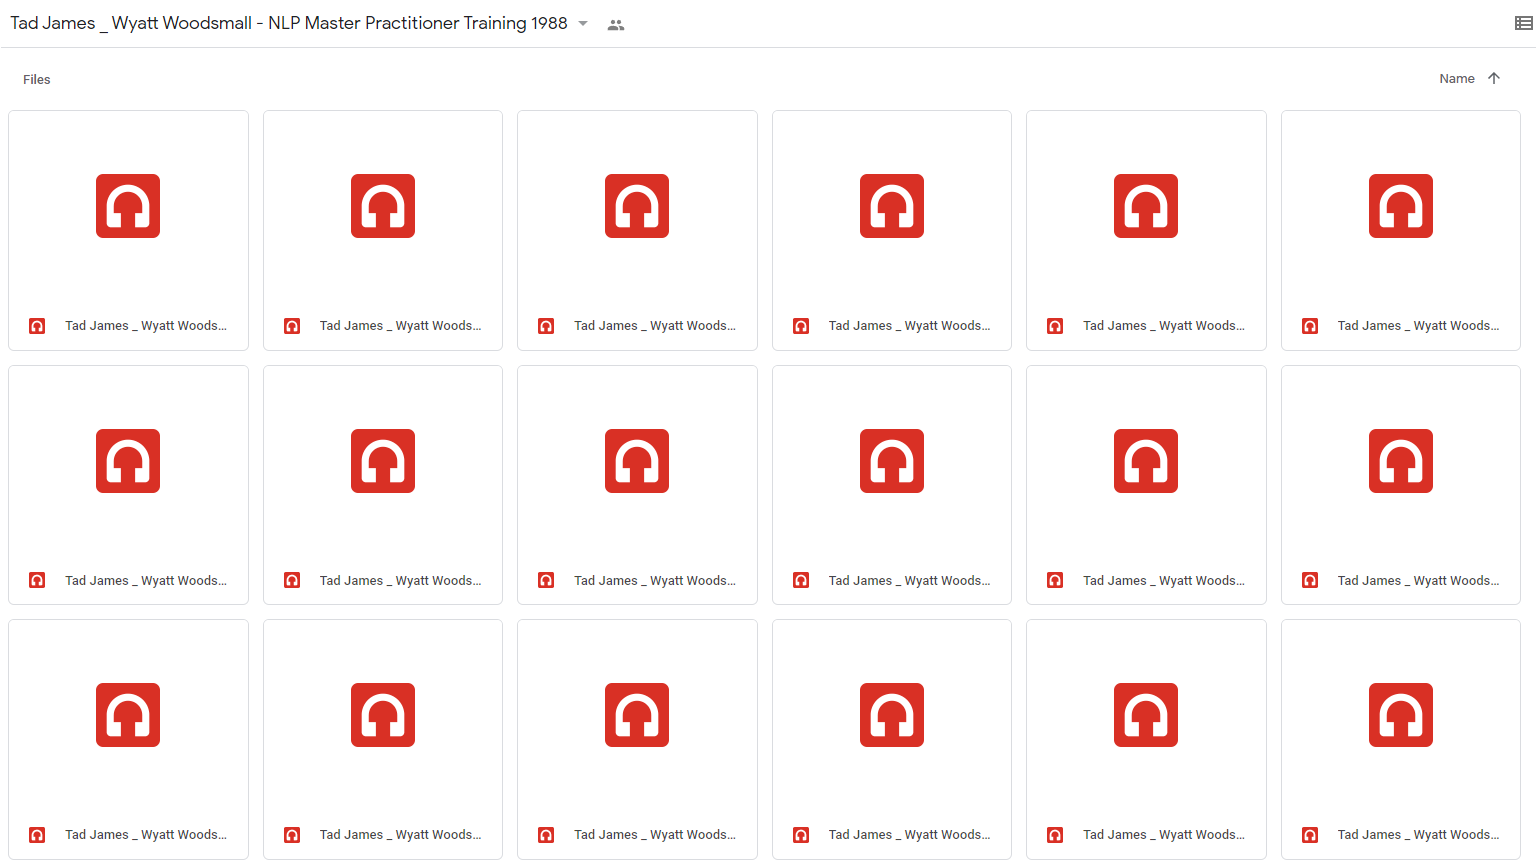This screenshot has width=1536, height=866.
Task: Select file name text, third row, first card
Action: click(146, 834)
